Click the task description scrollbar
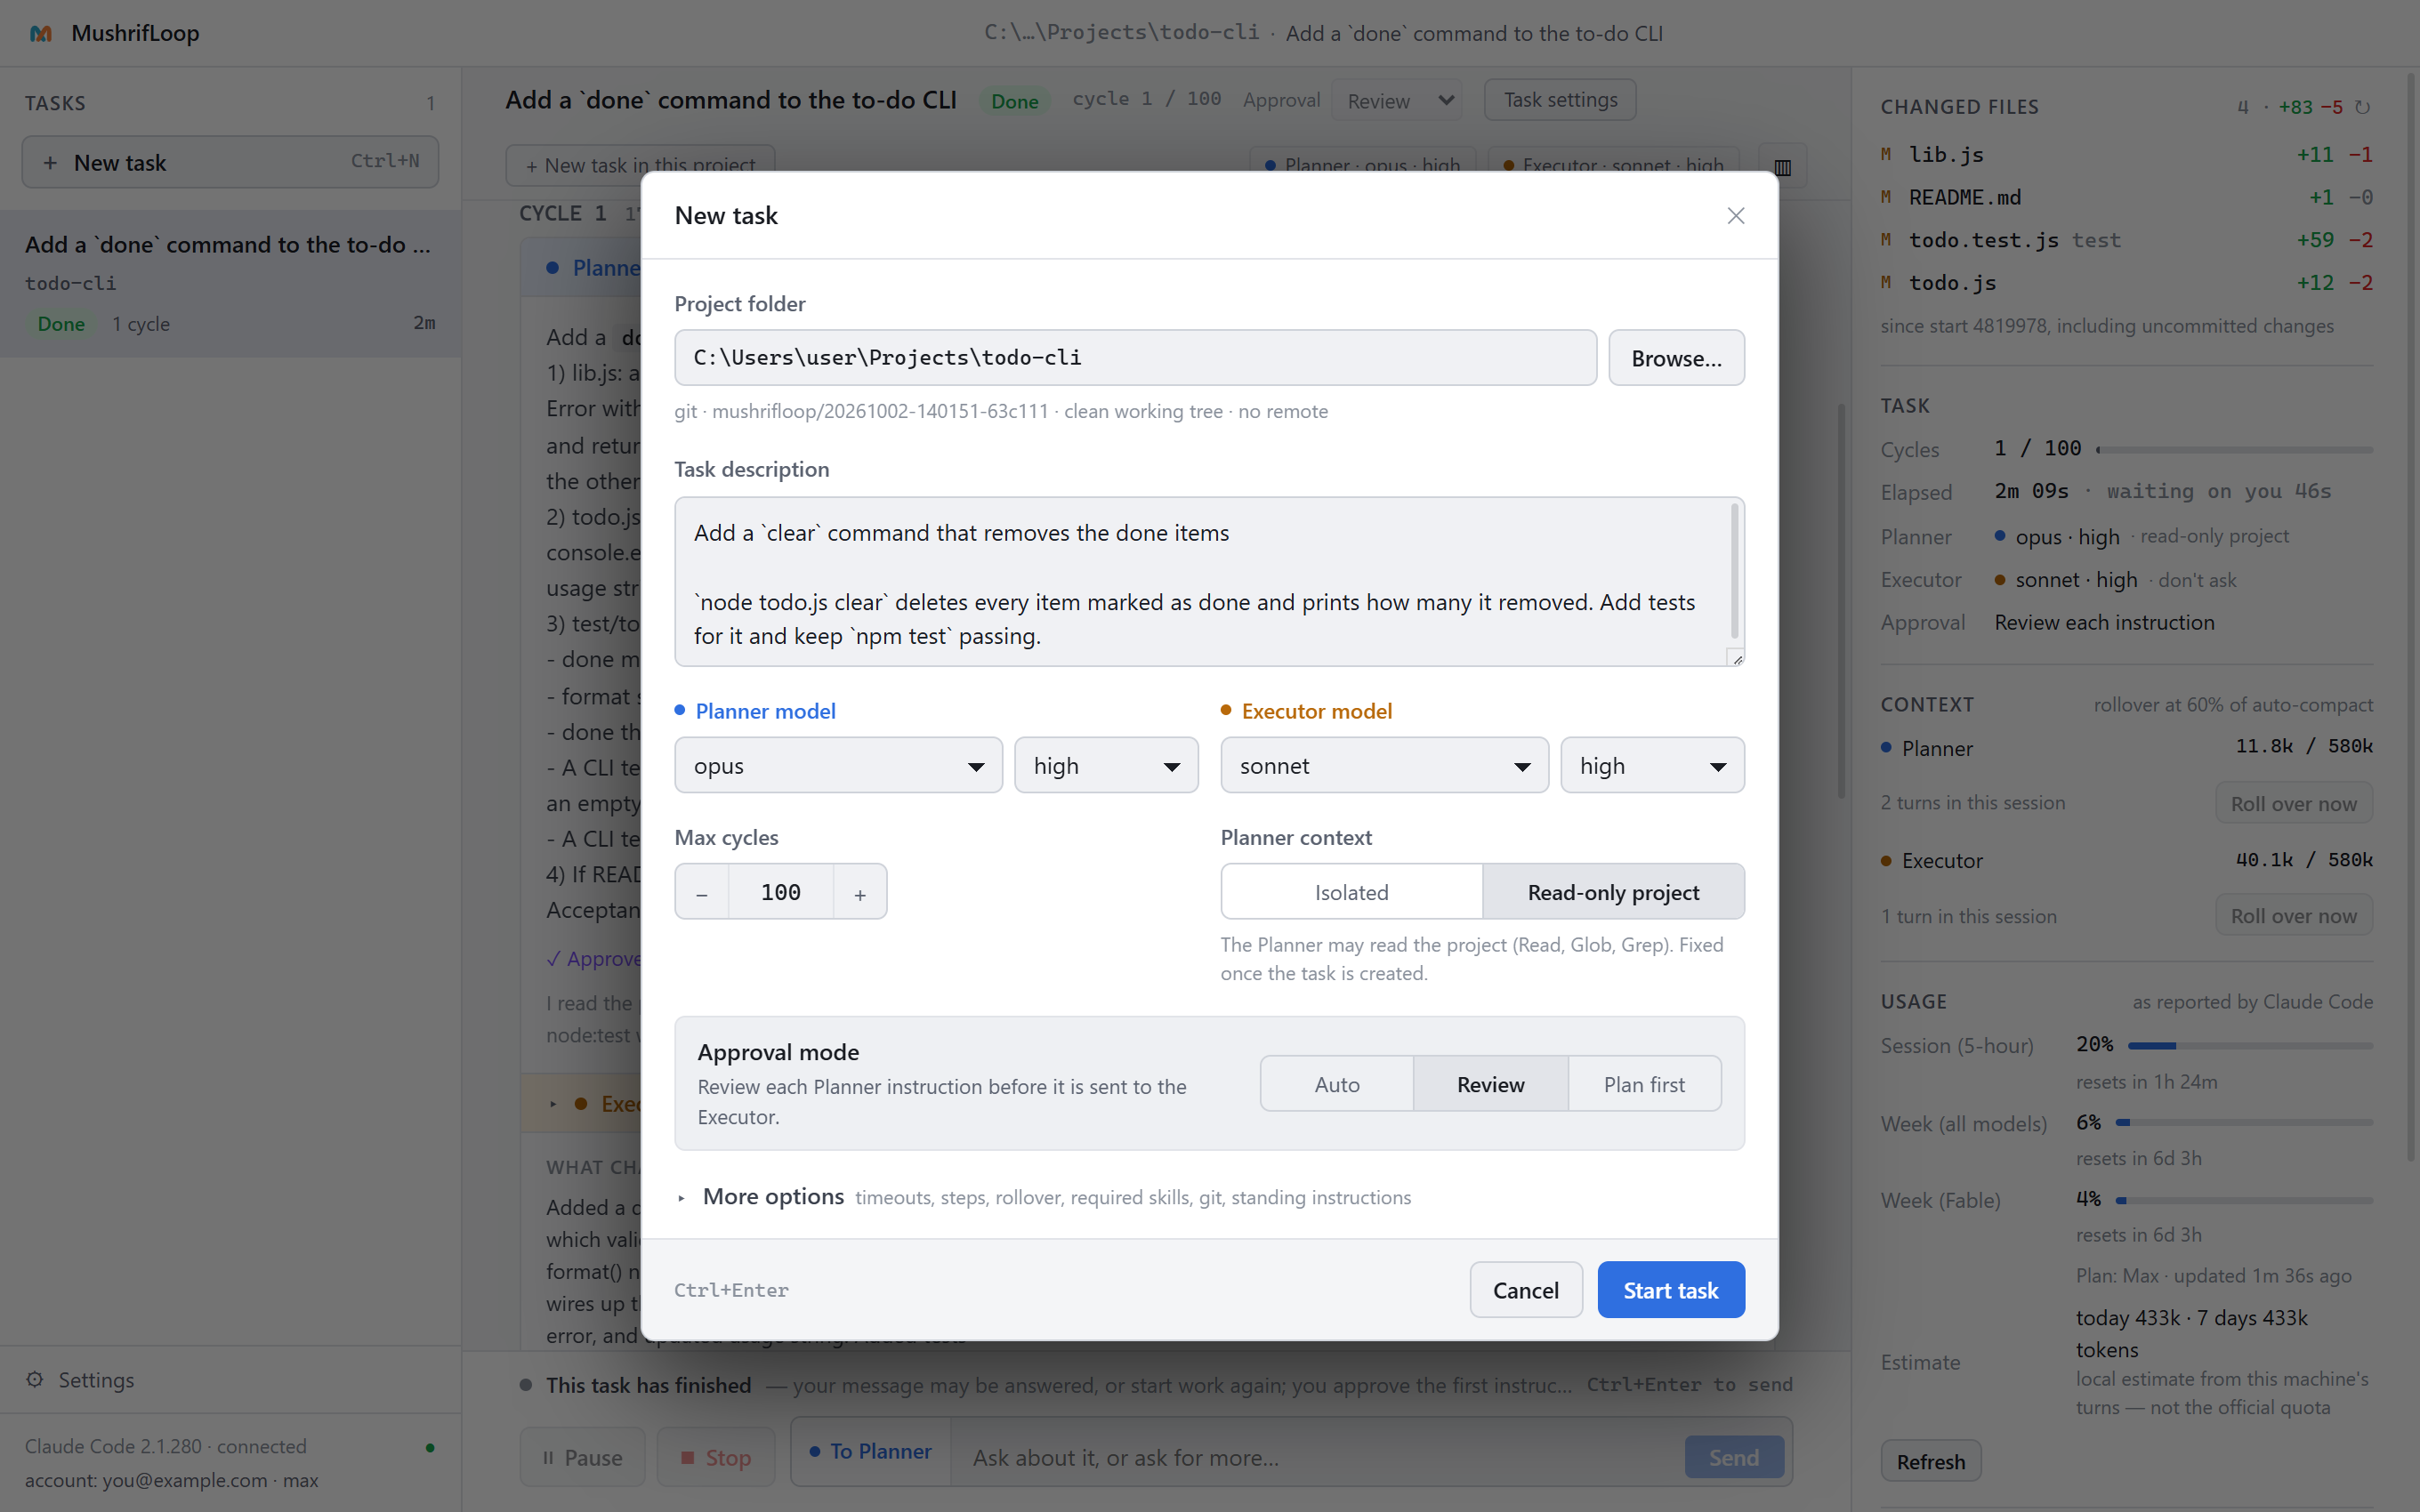Screen dimensions: 2420x1512 (x=1734, y=570)
